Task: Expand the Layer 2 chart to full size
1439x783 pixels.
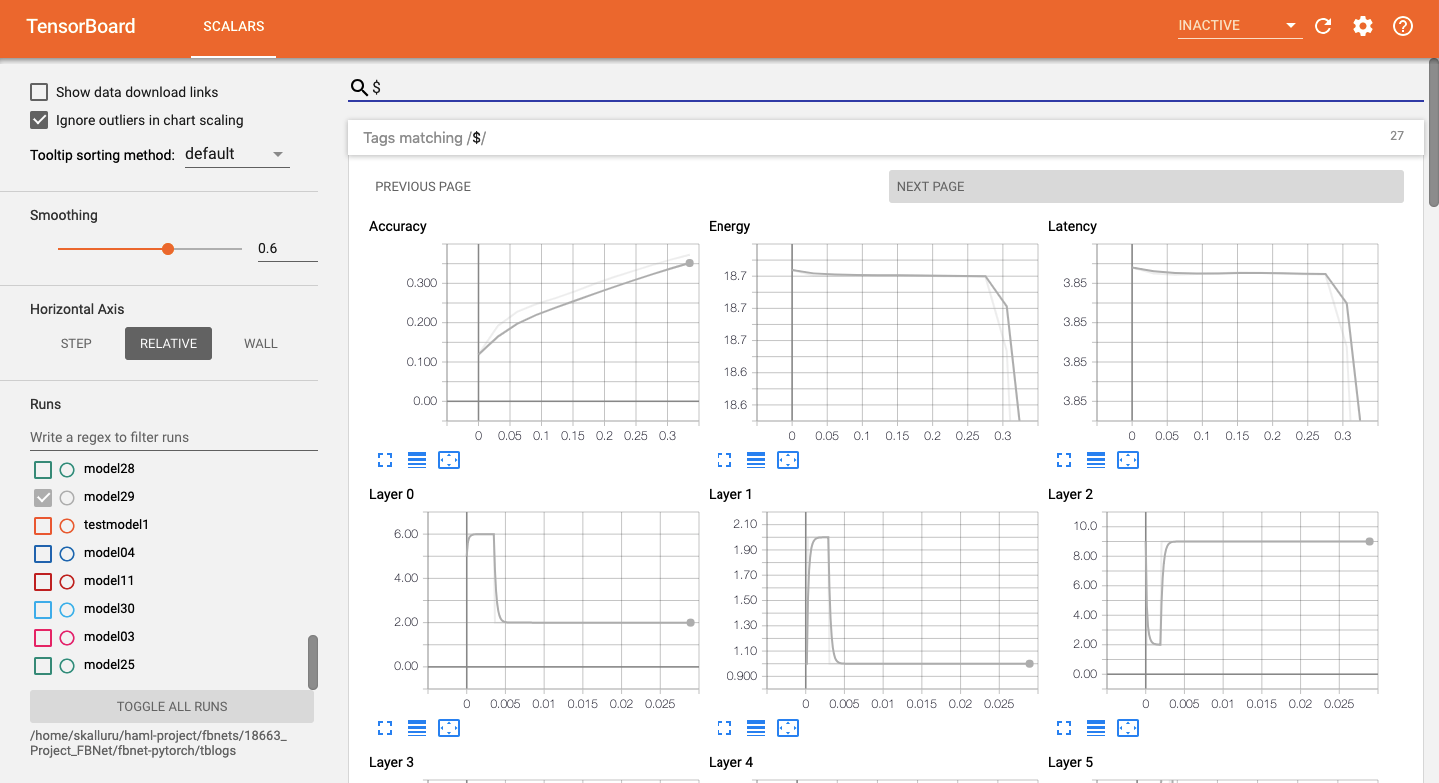Action: tap(1064, 728)
